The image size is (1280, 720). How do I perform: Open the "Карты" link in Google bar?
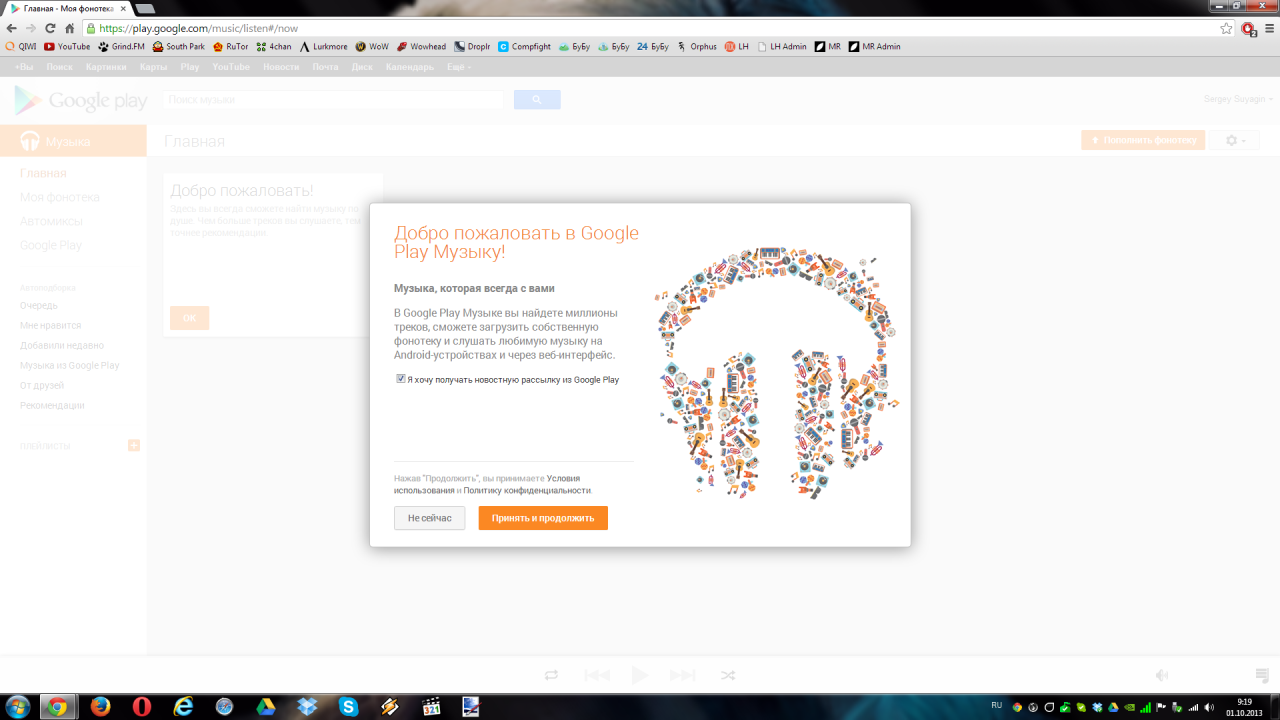(x=153, y=67)
